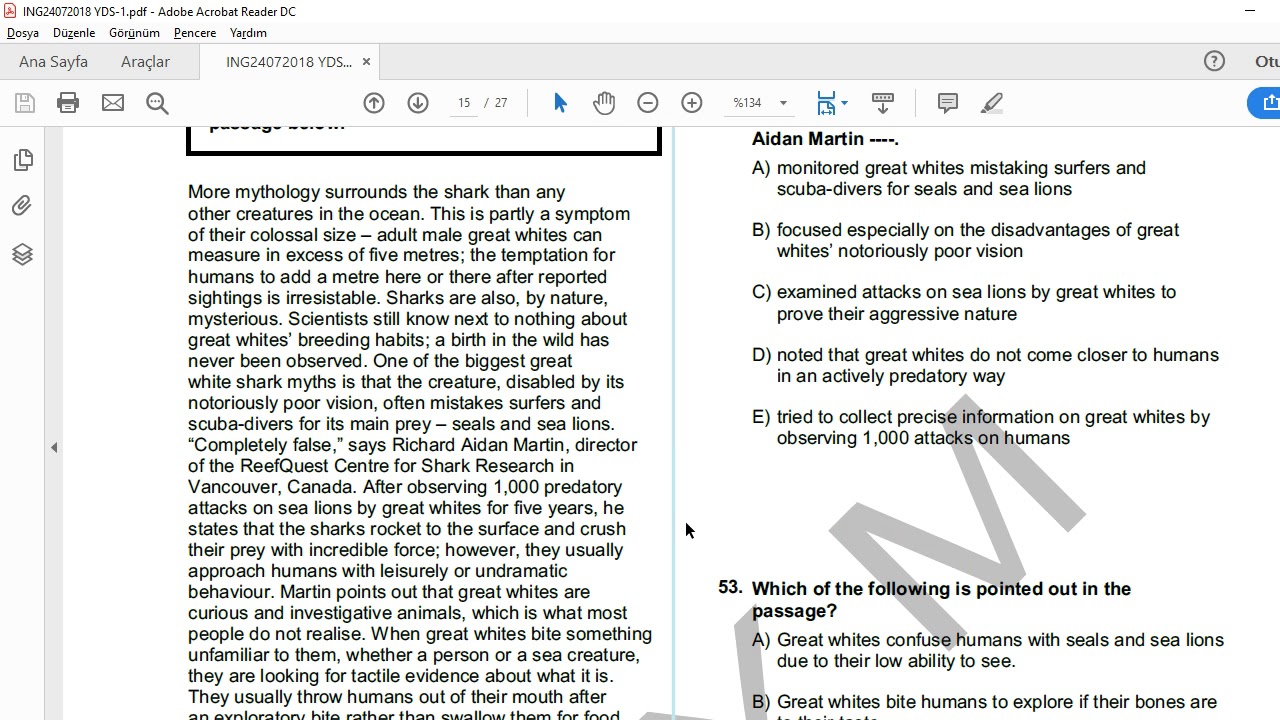Image resolution: width=1280 pixels, height=720 pixels.
Task: Open the Yardım menu
Action: (x=248, y=33)
